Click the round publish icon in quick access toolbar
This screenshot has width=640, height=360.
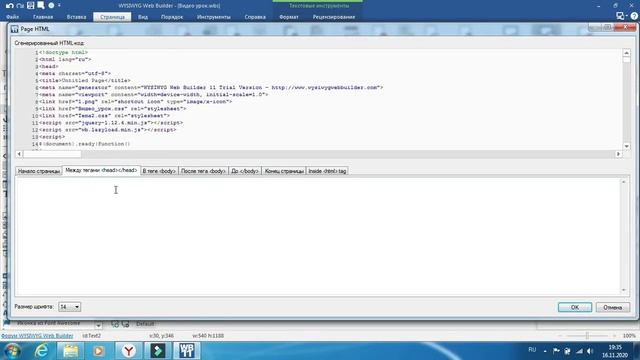51,5
